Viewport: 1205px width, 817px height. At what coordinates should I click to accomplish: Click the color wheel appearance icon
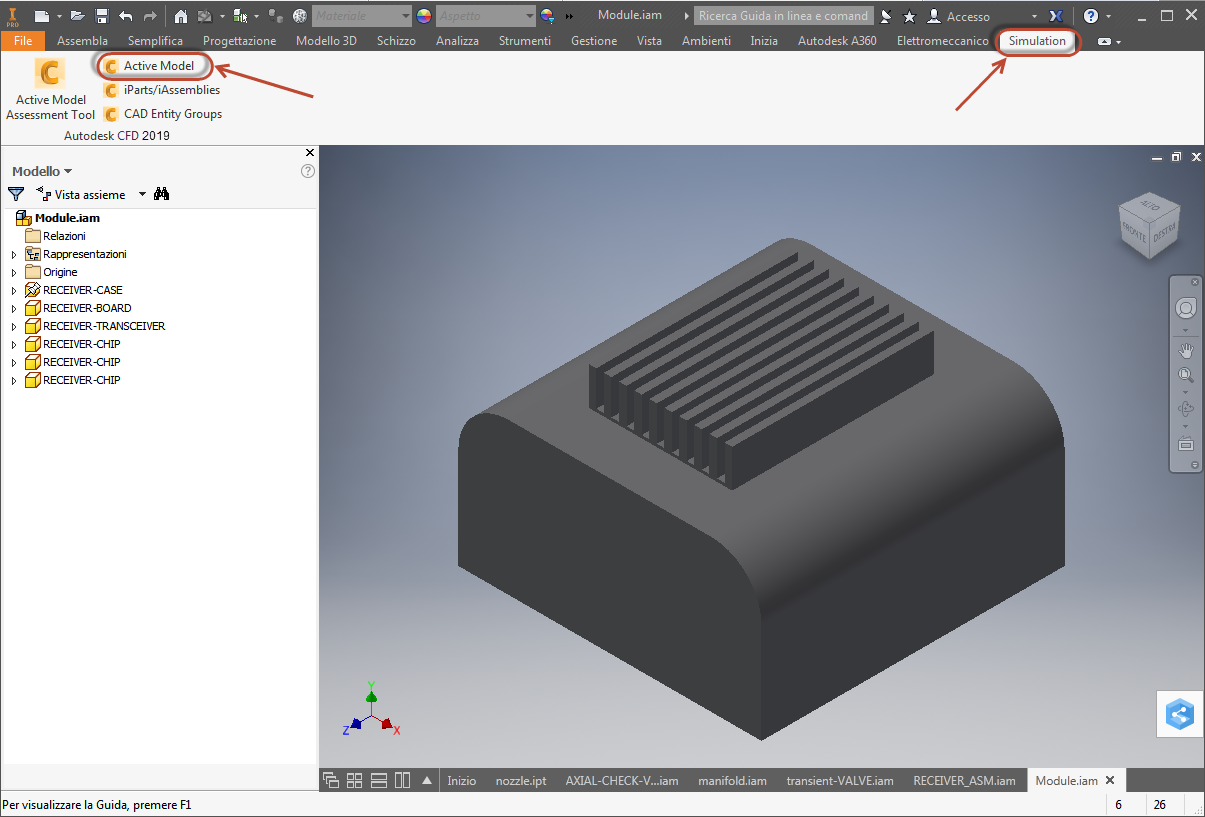tap(424, 16)
